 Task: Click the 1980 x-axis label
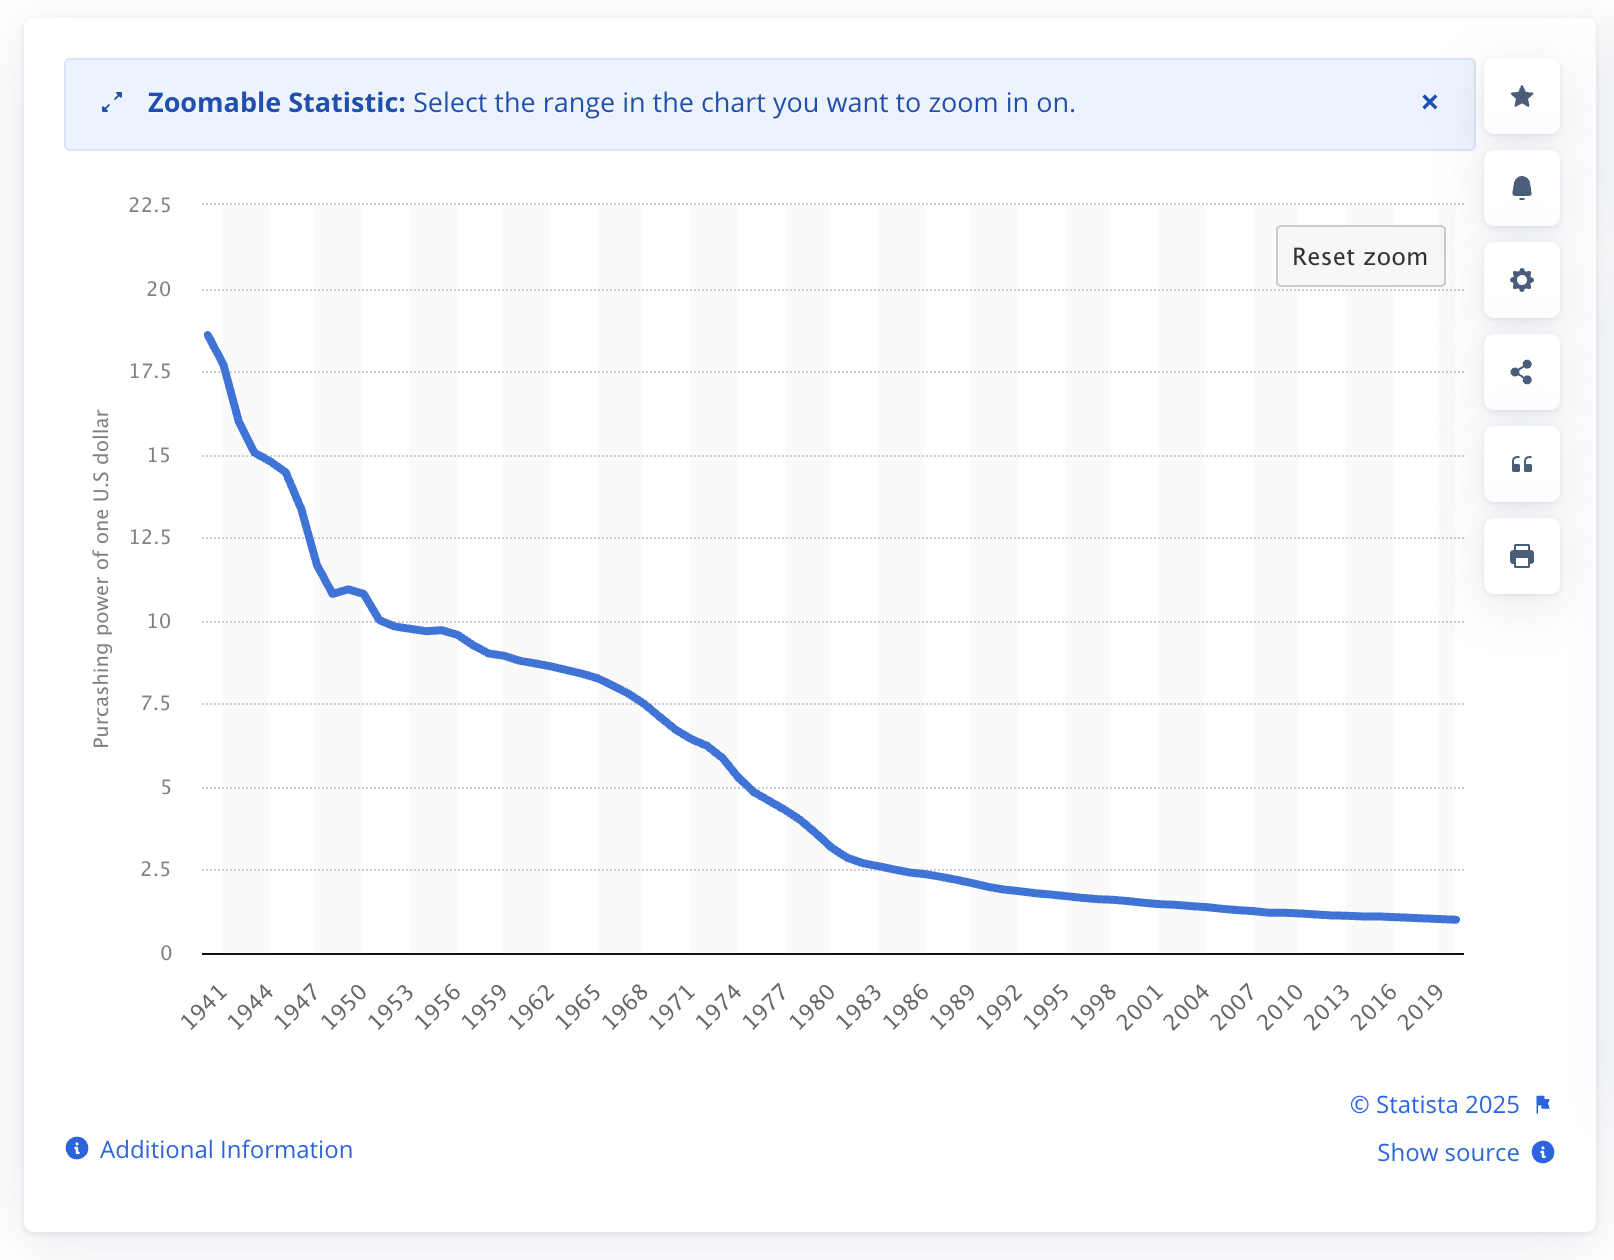(x=813, y=1005)
